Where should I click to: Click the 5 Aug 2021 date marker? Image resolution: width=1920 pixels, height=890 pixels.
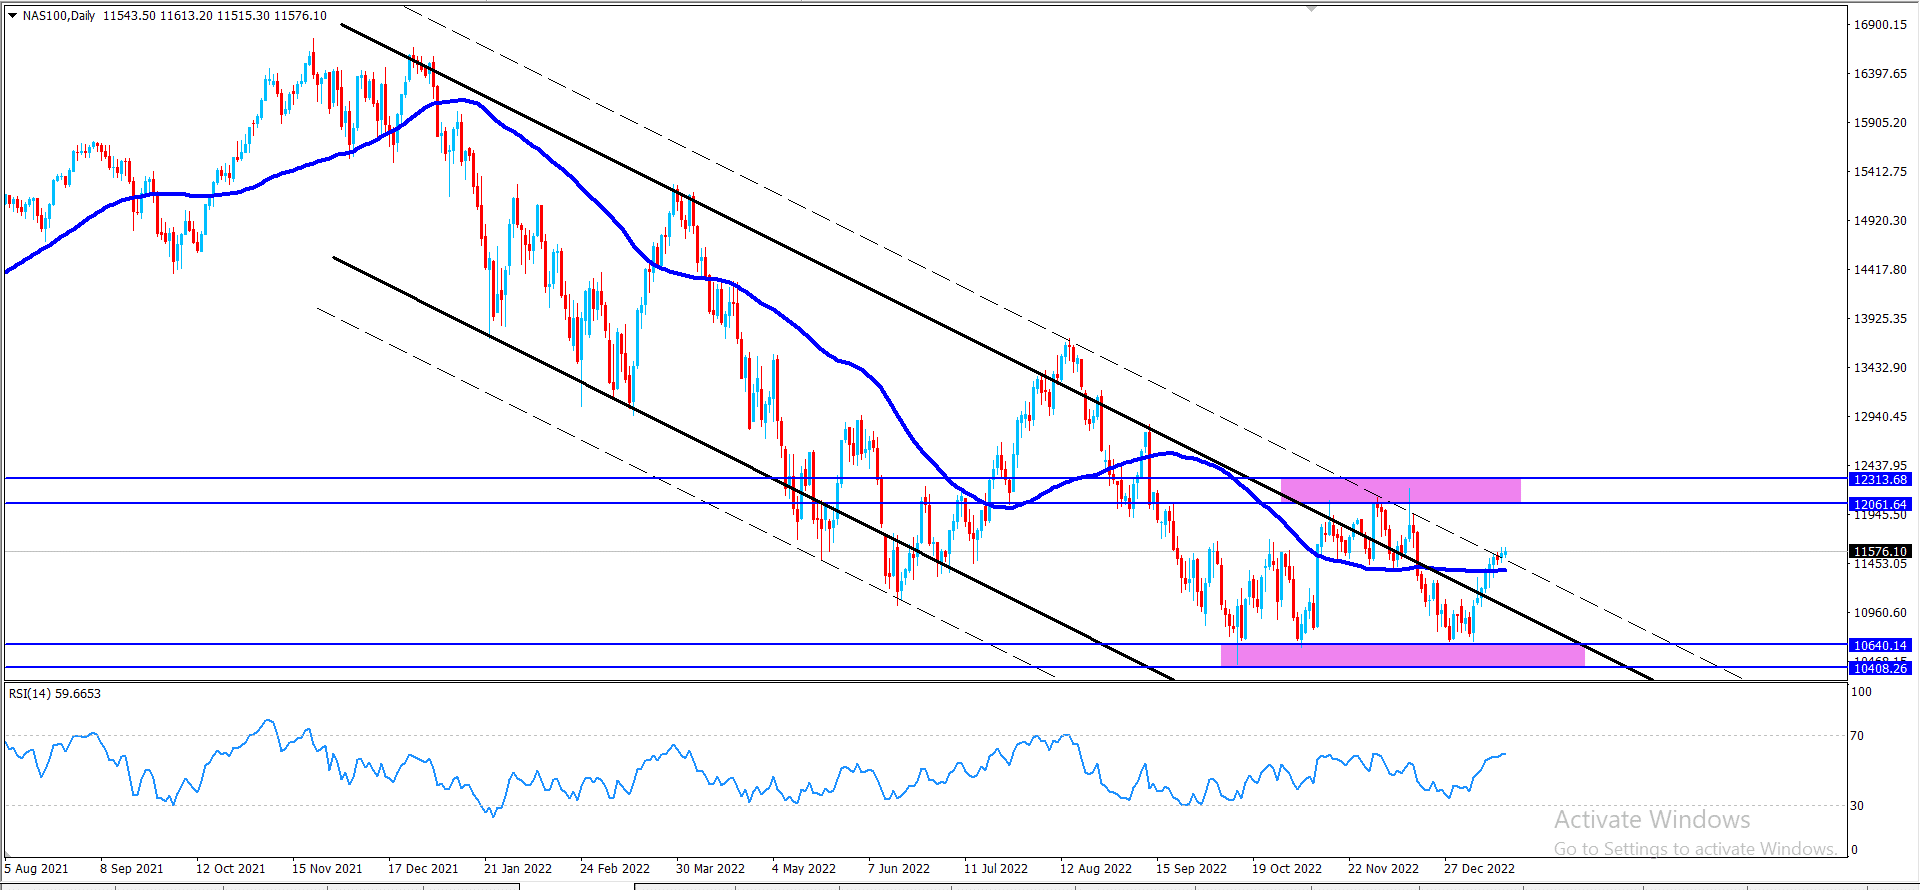point(37,868)
